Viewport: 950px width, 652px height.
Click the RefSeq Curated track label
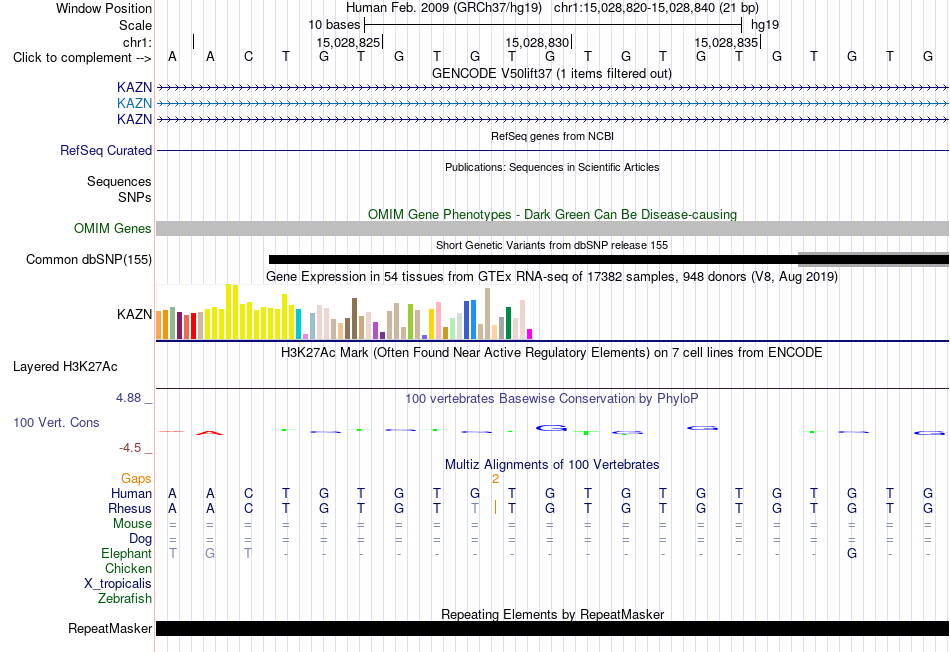pyautogui.click(x=106, y=150)
